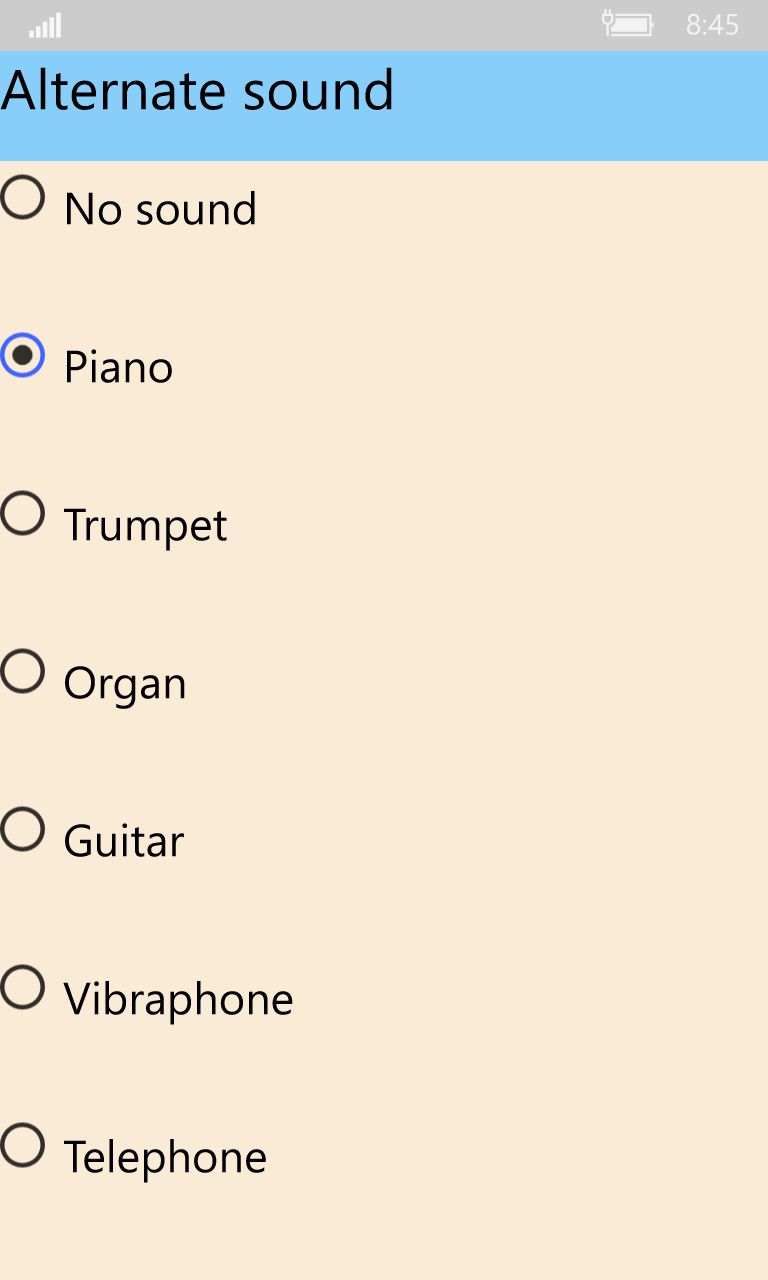Choose the Telephone radio circle
This screenshot has width=768, height=1280.
point(22,1145)
